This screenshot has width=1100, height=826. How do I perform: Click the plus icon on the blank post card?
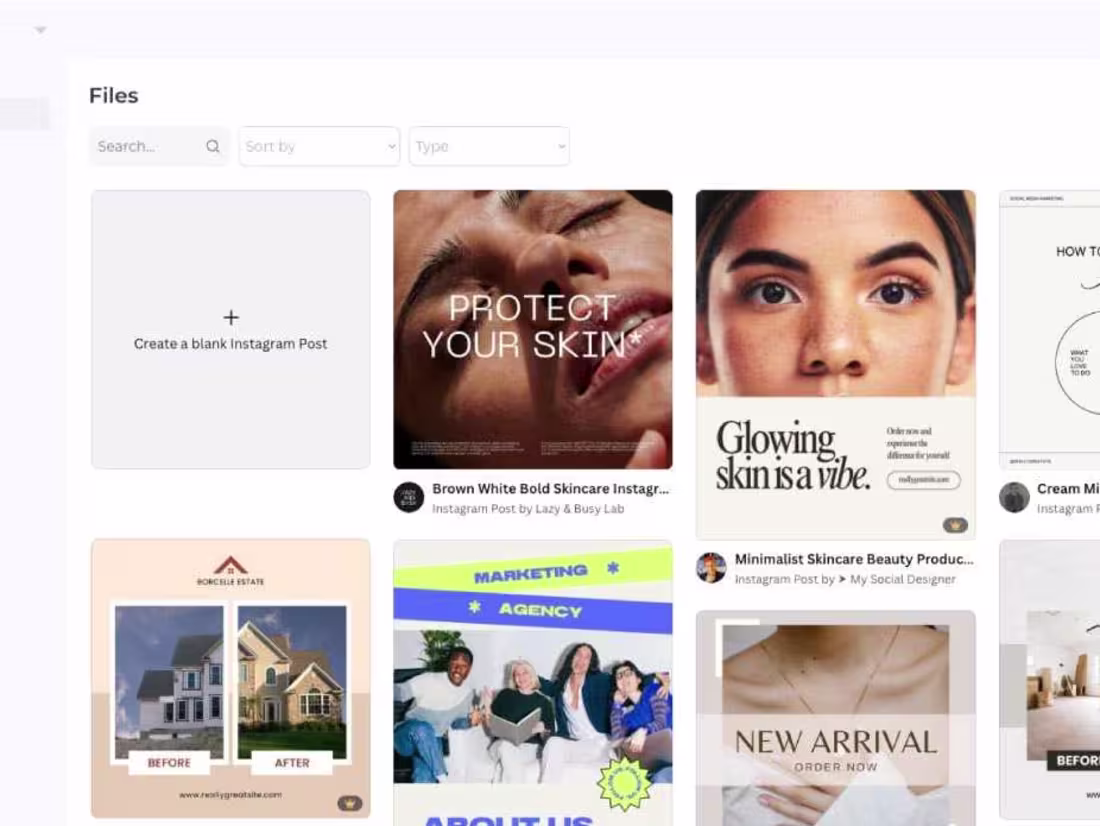click(231, 316)
